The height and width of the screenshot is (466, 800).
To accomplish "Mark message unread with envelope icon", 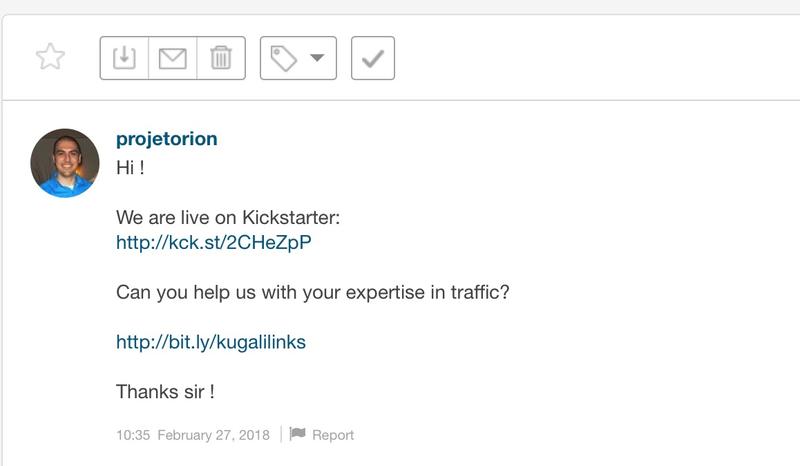I will [173, 58].
